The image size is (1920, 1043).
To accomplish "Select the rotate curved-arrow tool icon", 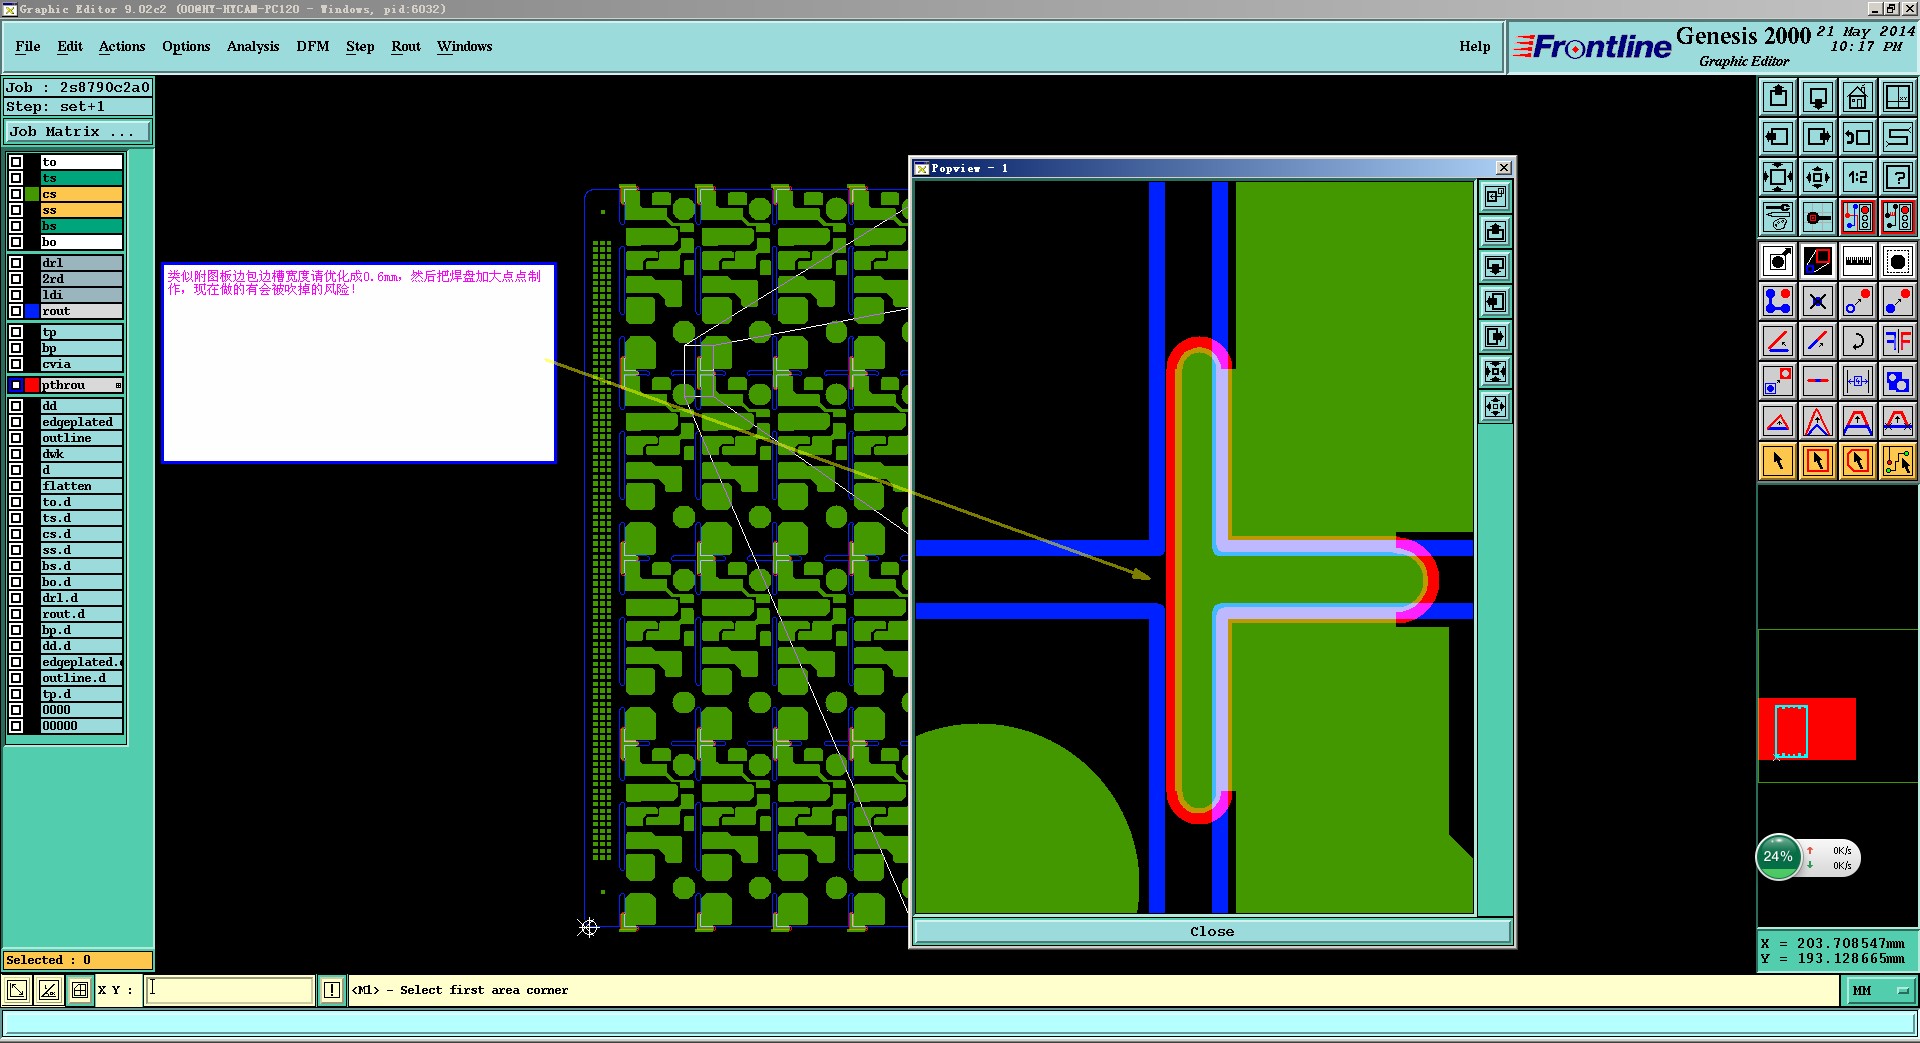I will pyautogui.click(x=1858, y=341).
